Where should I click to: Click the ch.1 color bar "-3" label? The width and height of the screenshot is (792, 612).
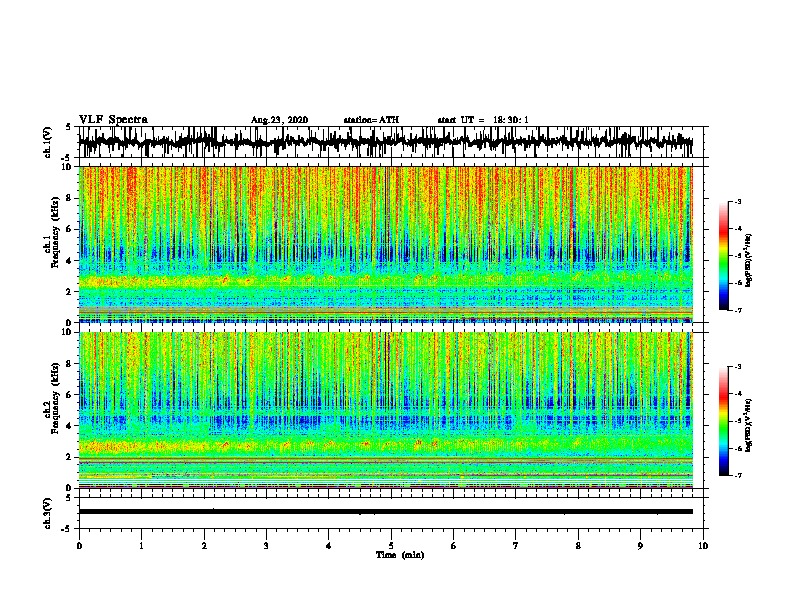[x=737, y=201]
